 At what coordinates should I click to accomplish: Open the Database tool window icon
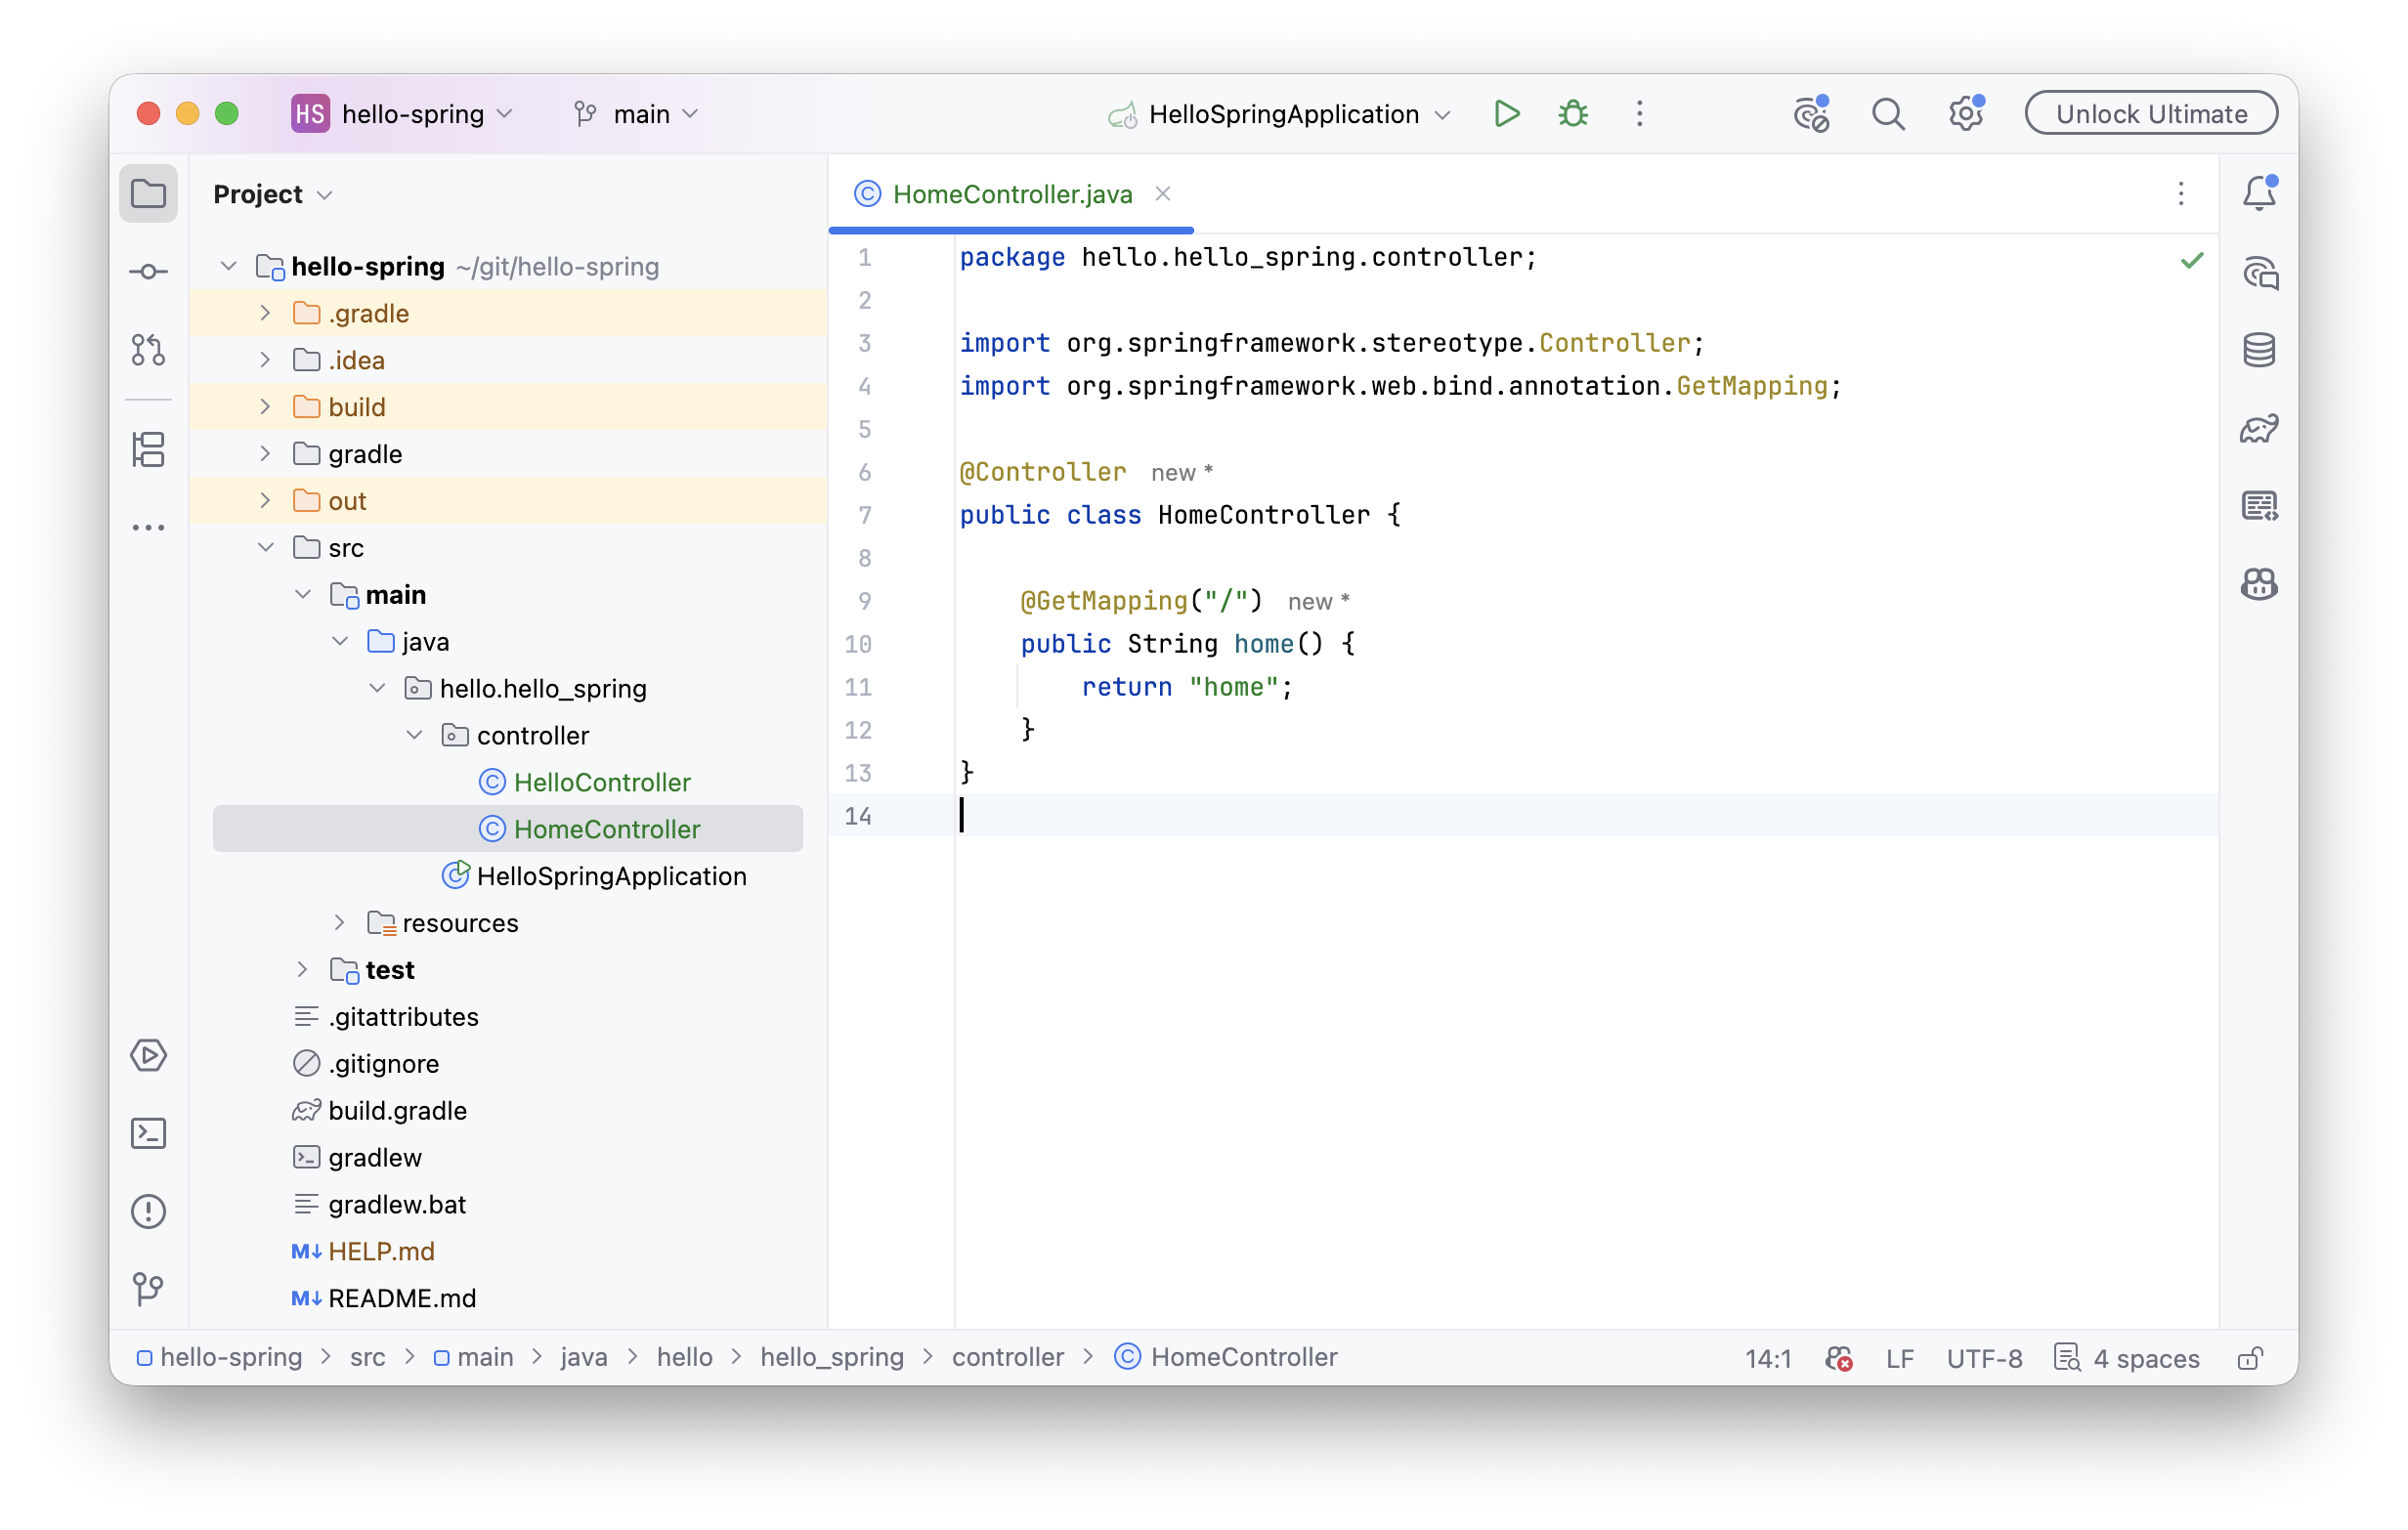(2259, 349)
